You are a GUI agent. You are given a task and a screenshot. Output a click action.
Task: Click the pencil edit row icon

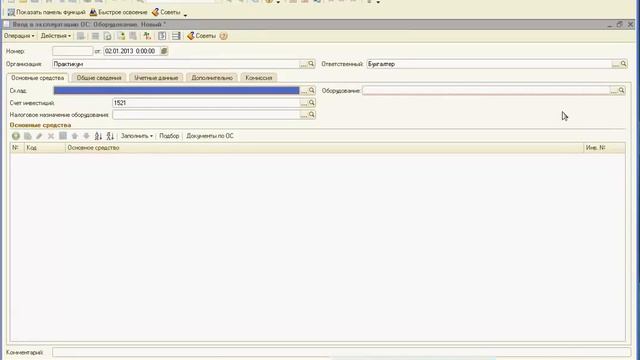pyautogui.click(x=39, y=136)
